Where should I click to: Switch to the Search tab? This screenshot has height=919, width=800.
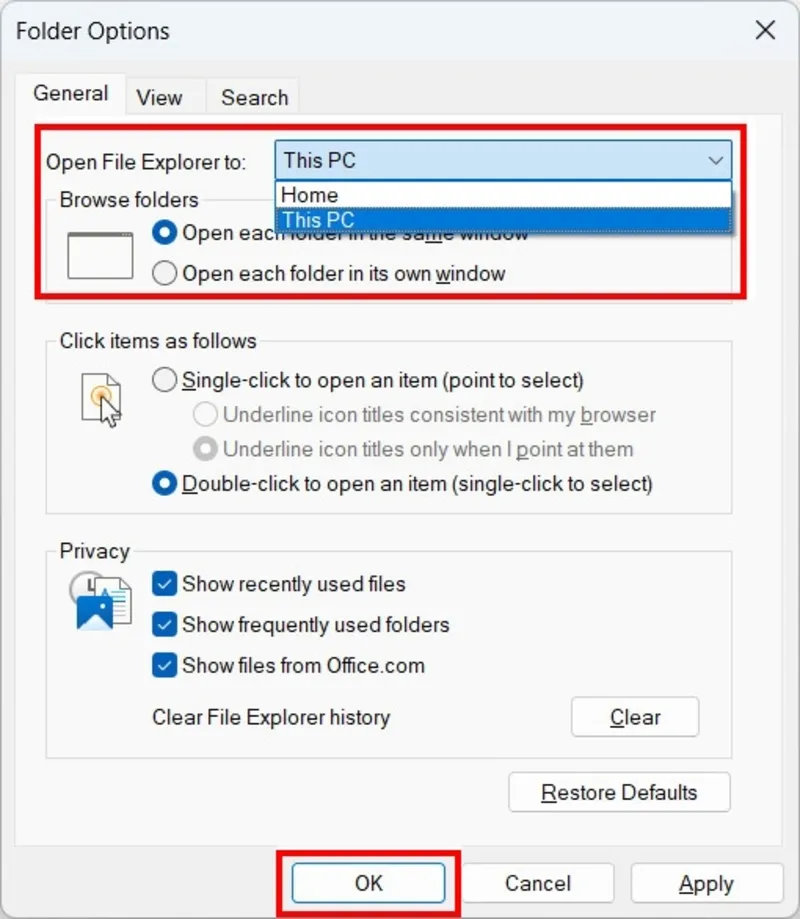point(254,97)
